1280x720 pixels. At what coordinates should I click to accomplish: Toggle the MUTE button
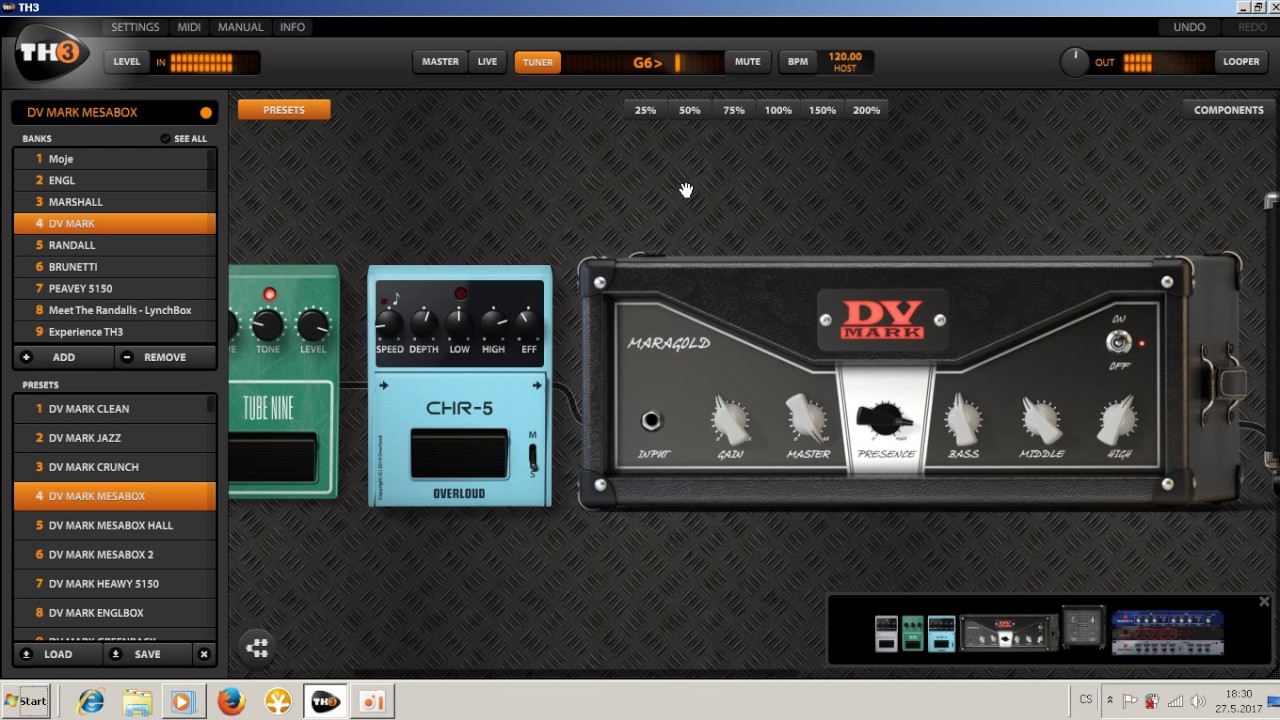tap(748, 62)
